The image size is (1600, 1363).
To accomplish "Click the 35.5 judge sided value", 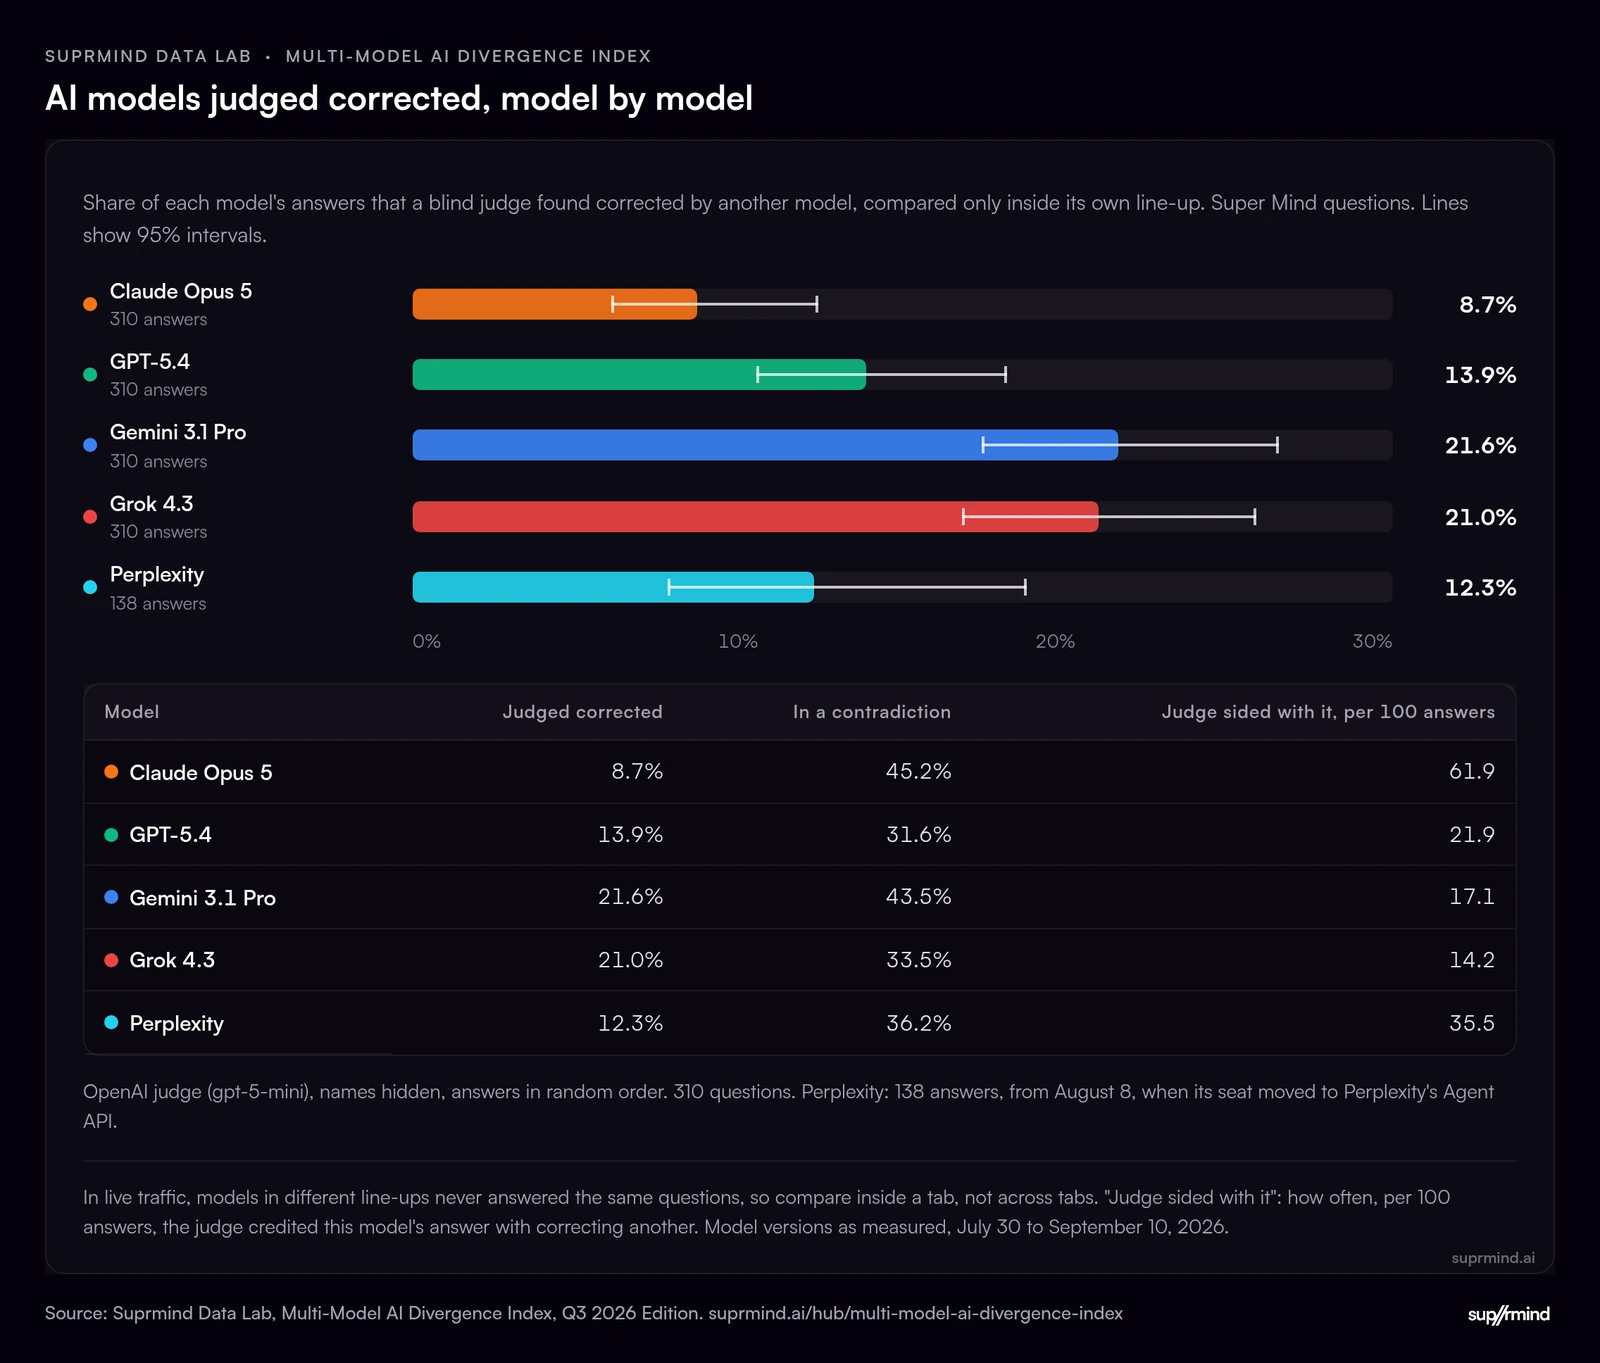I will point(1472,1023).
